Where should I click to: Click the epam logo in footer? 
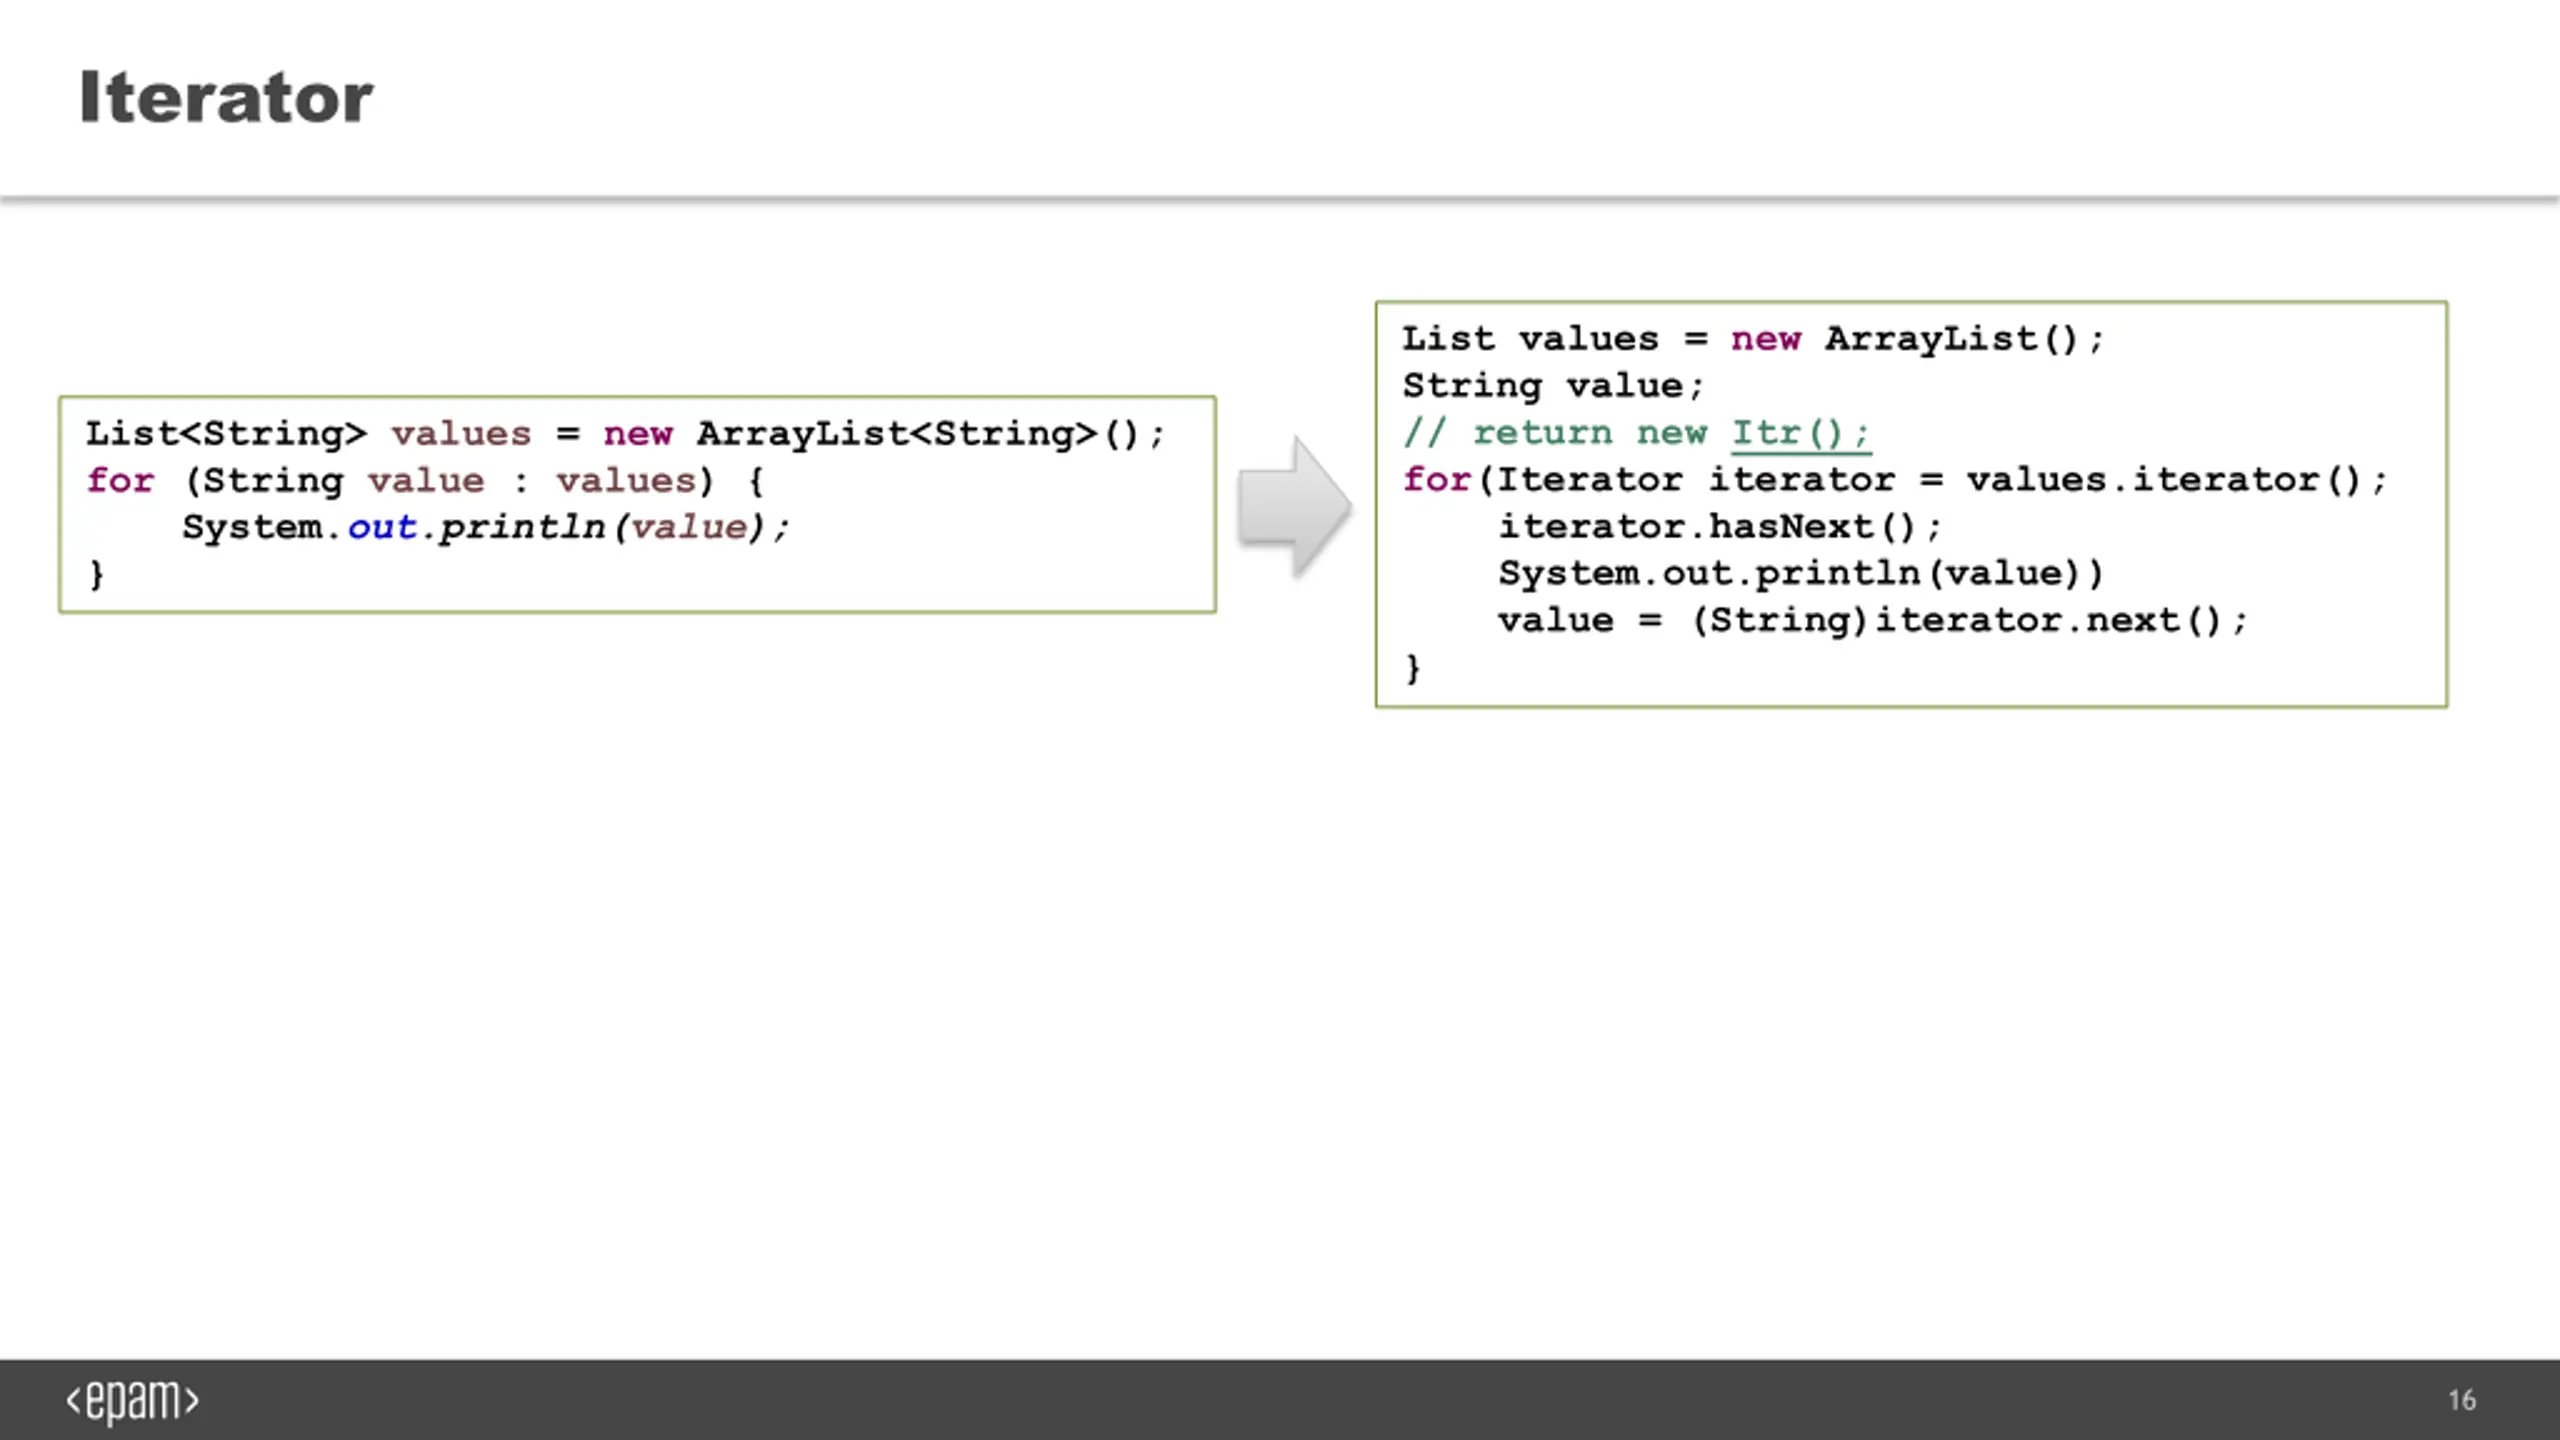(132, 1401)
